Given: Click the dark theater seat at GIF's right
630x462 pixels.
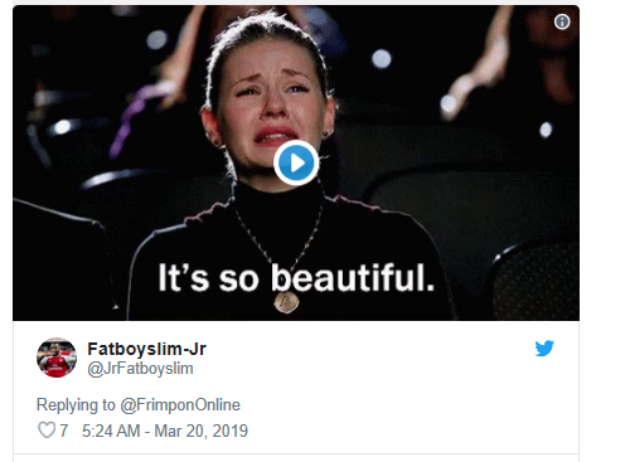Looking at the screenshot, I should coord(520,250).
